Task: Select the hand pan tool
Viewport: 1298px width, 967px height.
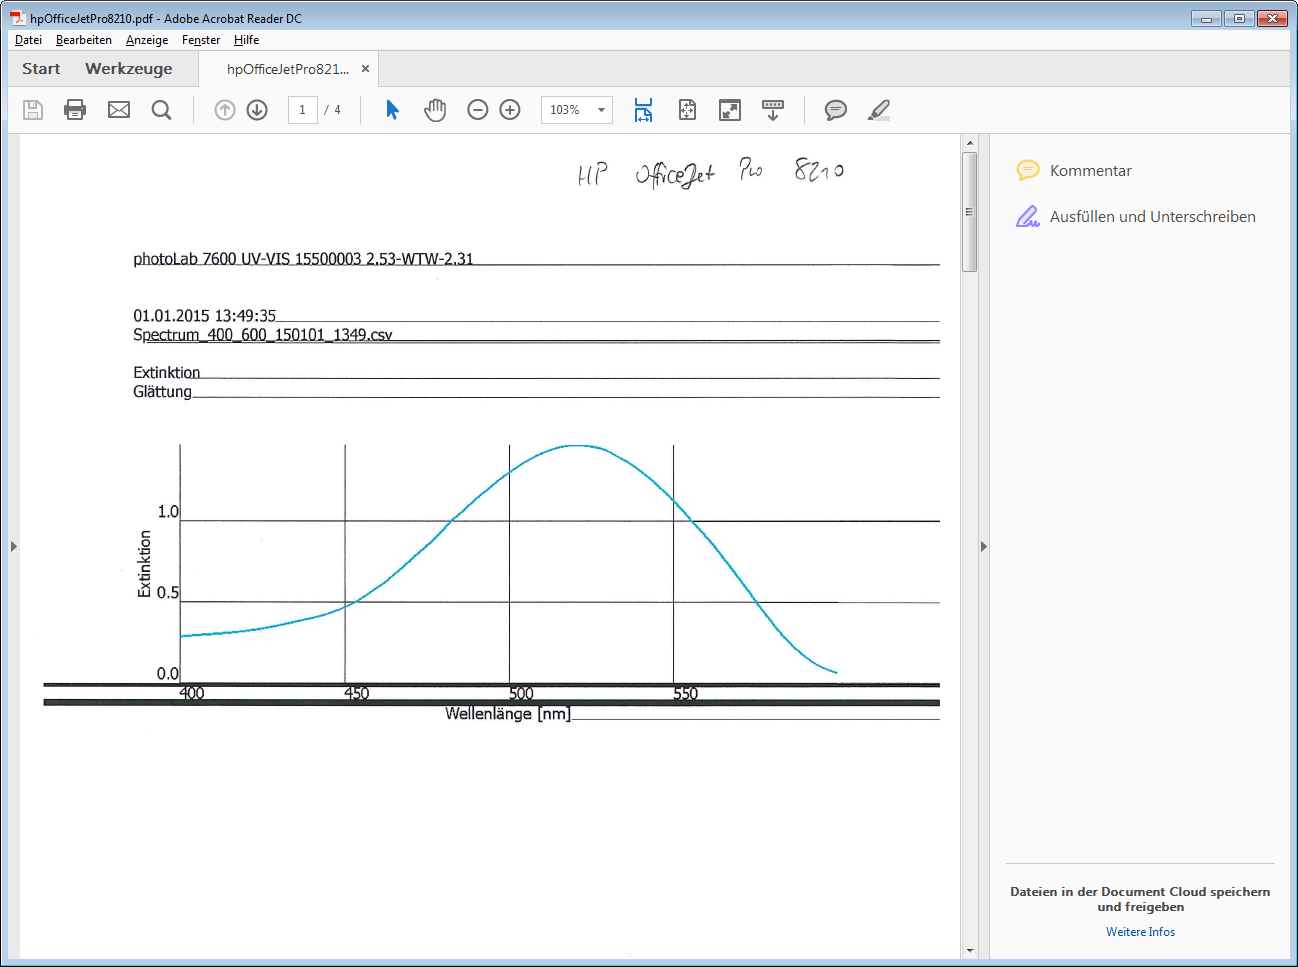Action: 435,110
